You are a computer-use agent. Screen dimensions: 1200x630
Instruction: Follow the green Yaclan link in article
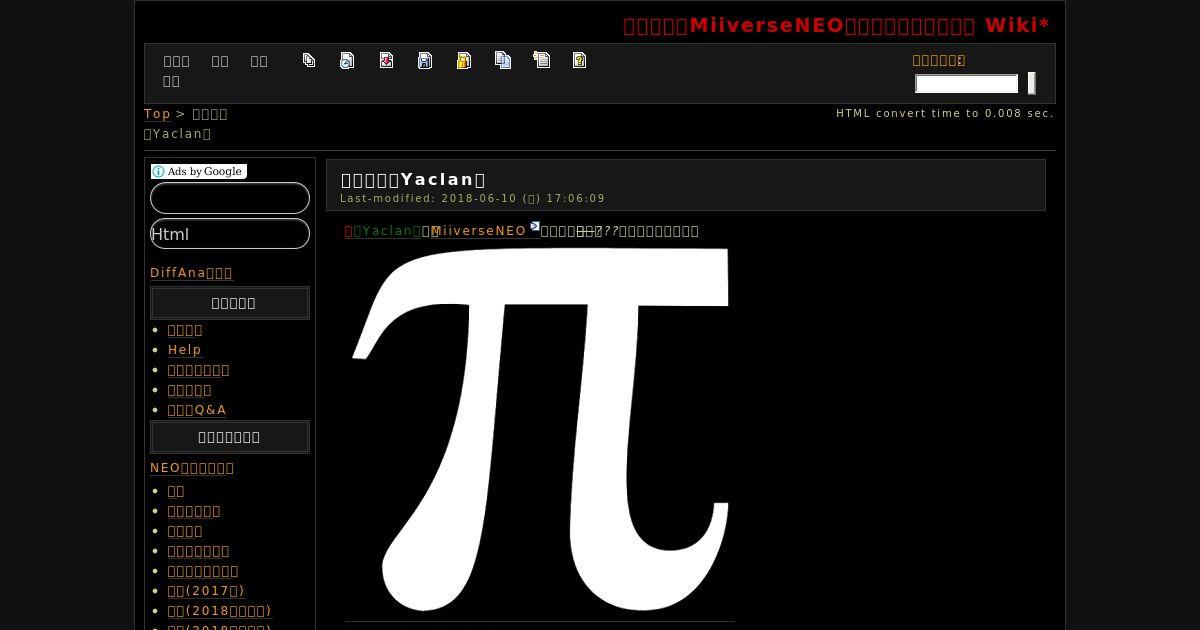(x=387, y=231)
